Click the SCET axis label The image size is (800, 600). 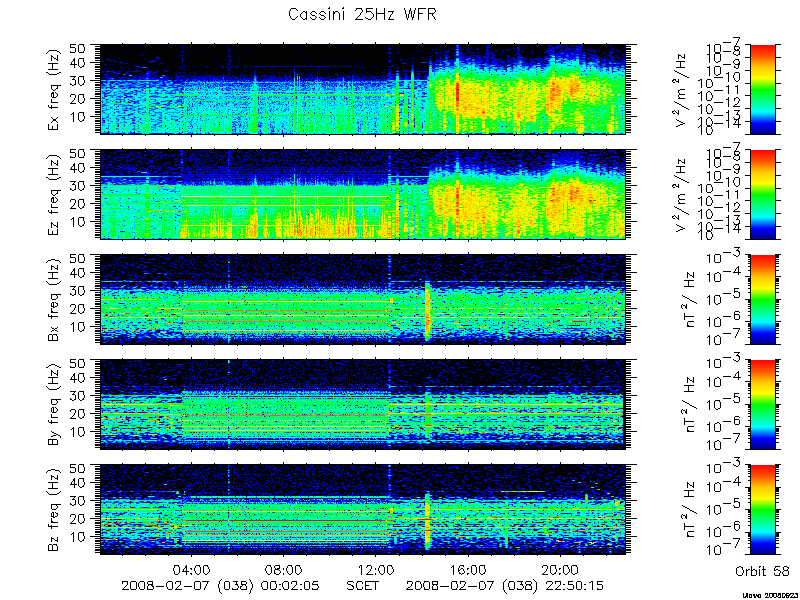363,585
